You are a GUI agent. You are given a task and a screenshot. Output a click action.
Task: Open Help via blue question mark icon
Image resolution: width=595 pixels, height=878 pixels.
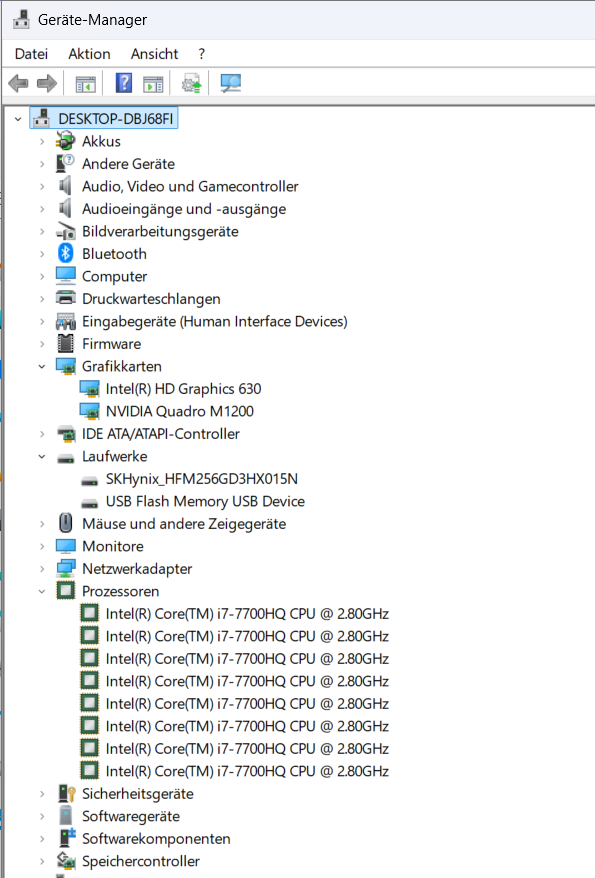(124, 83)
